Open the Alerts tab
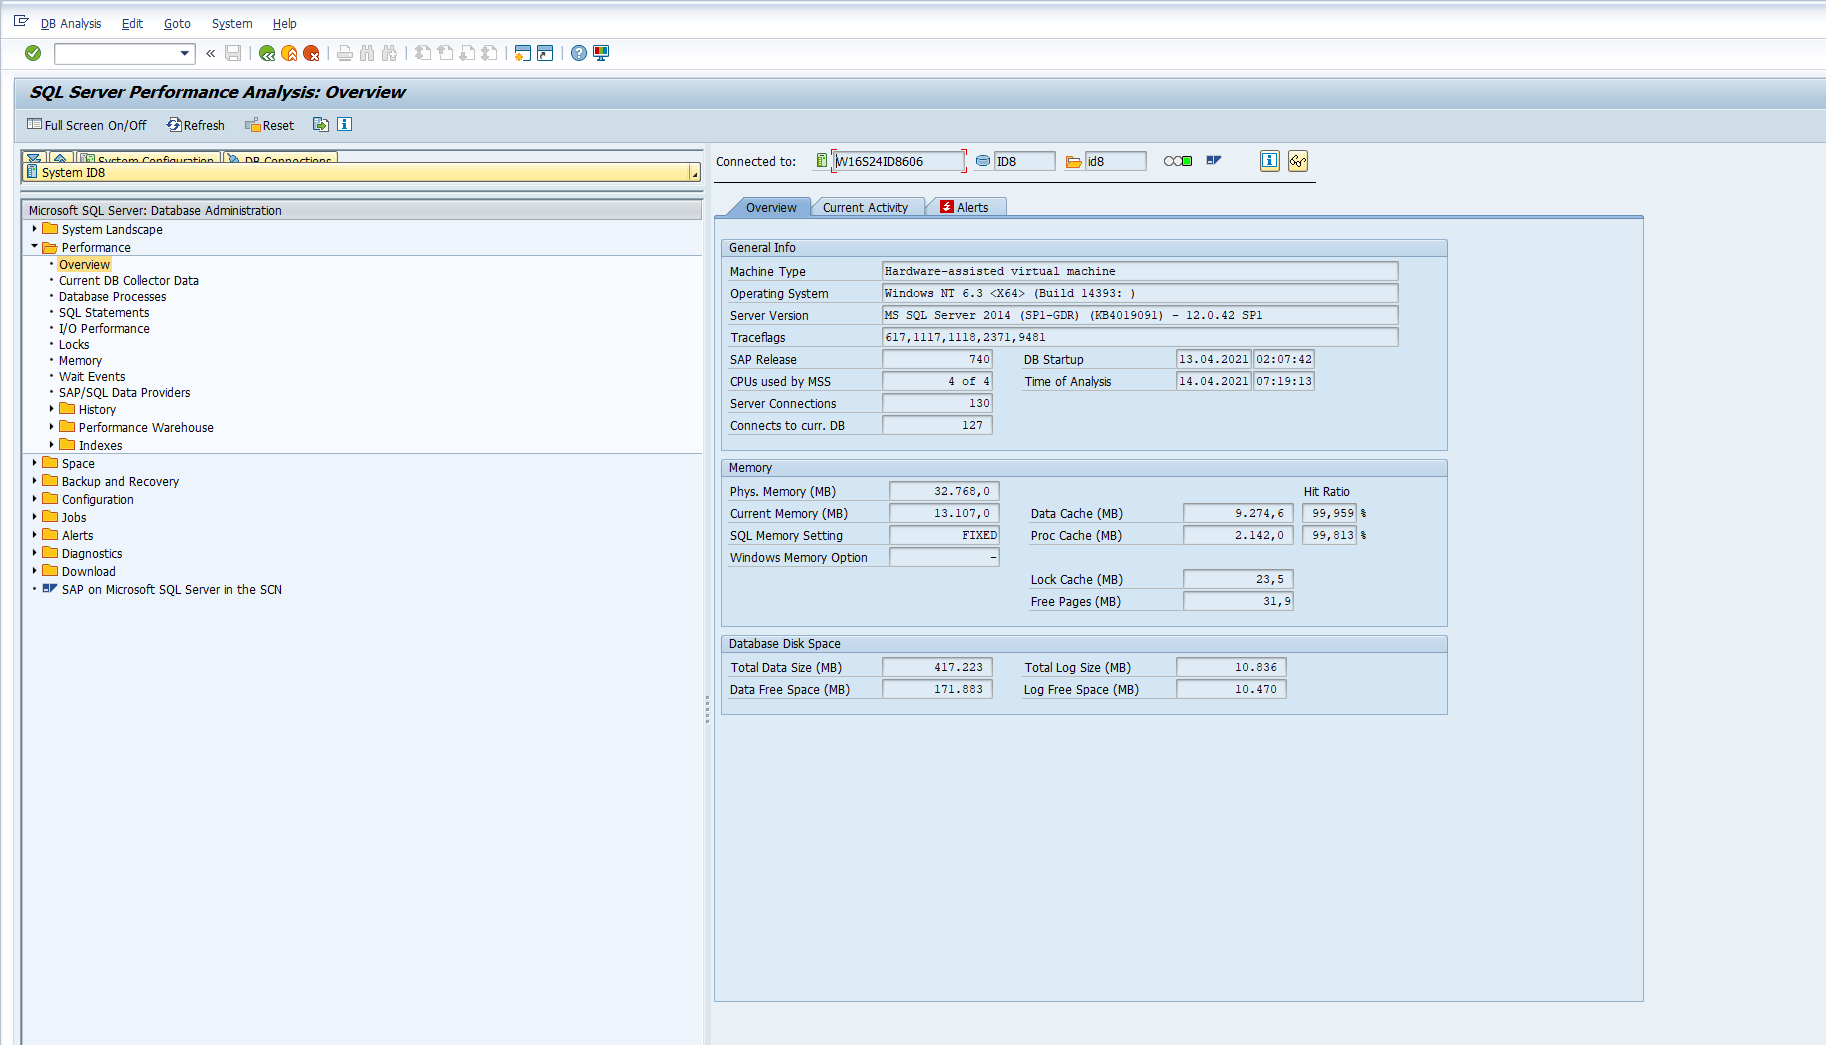 [x=966, y=207]
